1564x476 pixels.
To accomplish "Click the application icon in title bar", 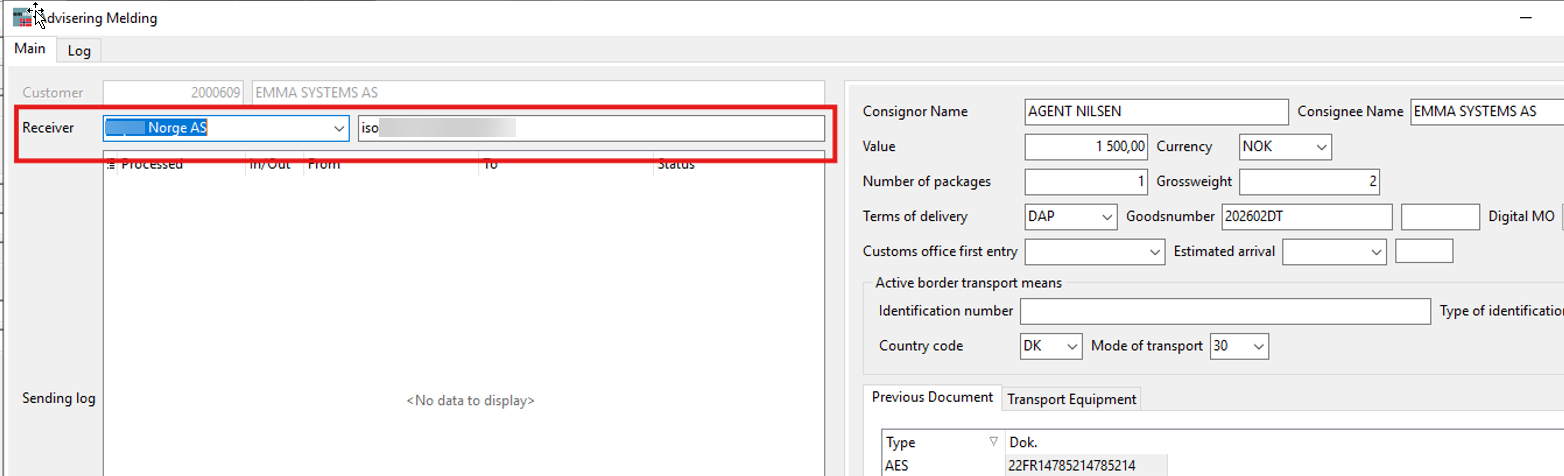I will click(20, 18).
